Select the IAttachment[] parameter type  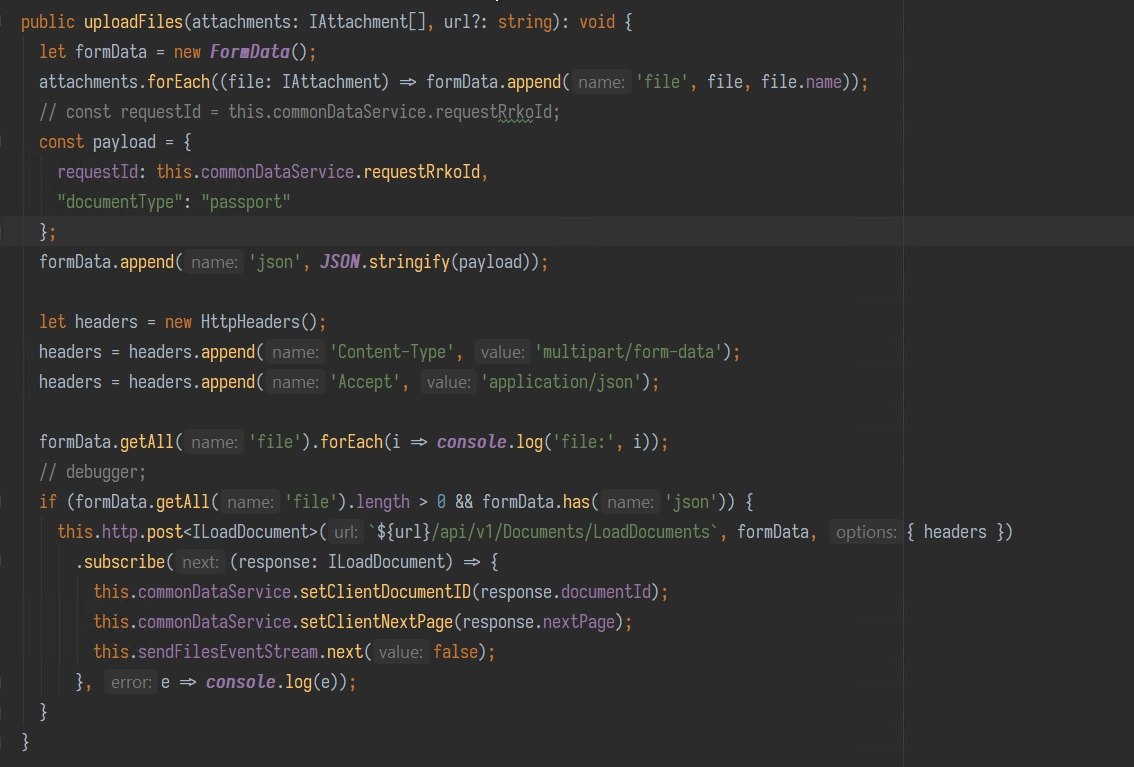click(x=367, y=22)
